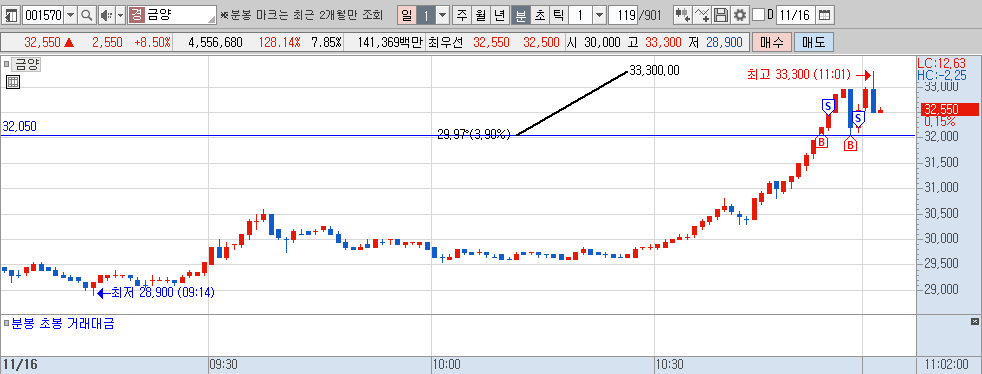Expand the stock code 001570 dropdown
Viewport: 982px width, 374px height.
tap(70, 15)
